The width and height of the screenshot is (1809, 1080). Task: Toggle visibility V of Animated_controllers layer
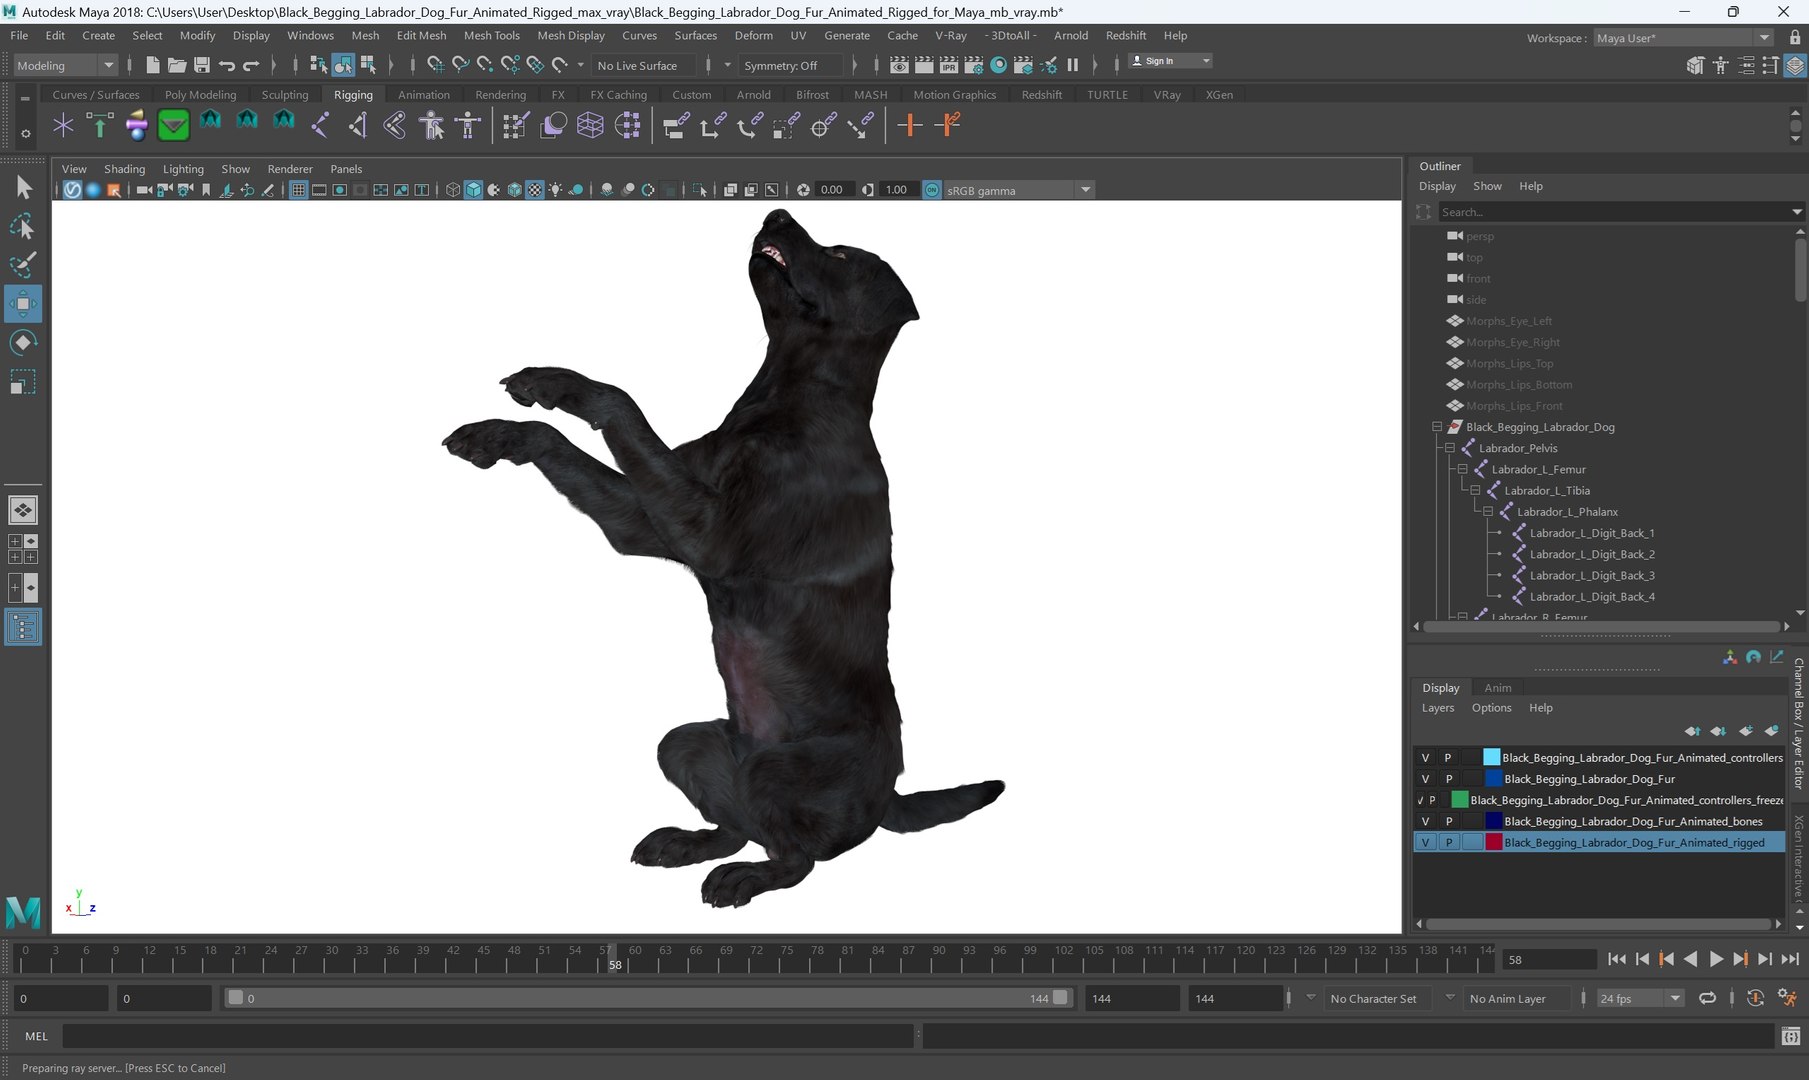(x=1425, y=758)
